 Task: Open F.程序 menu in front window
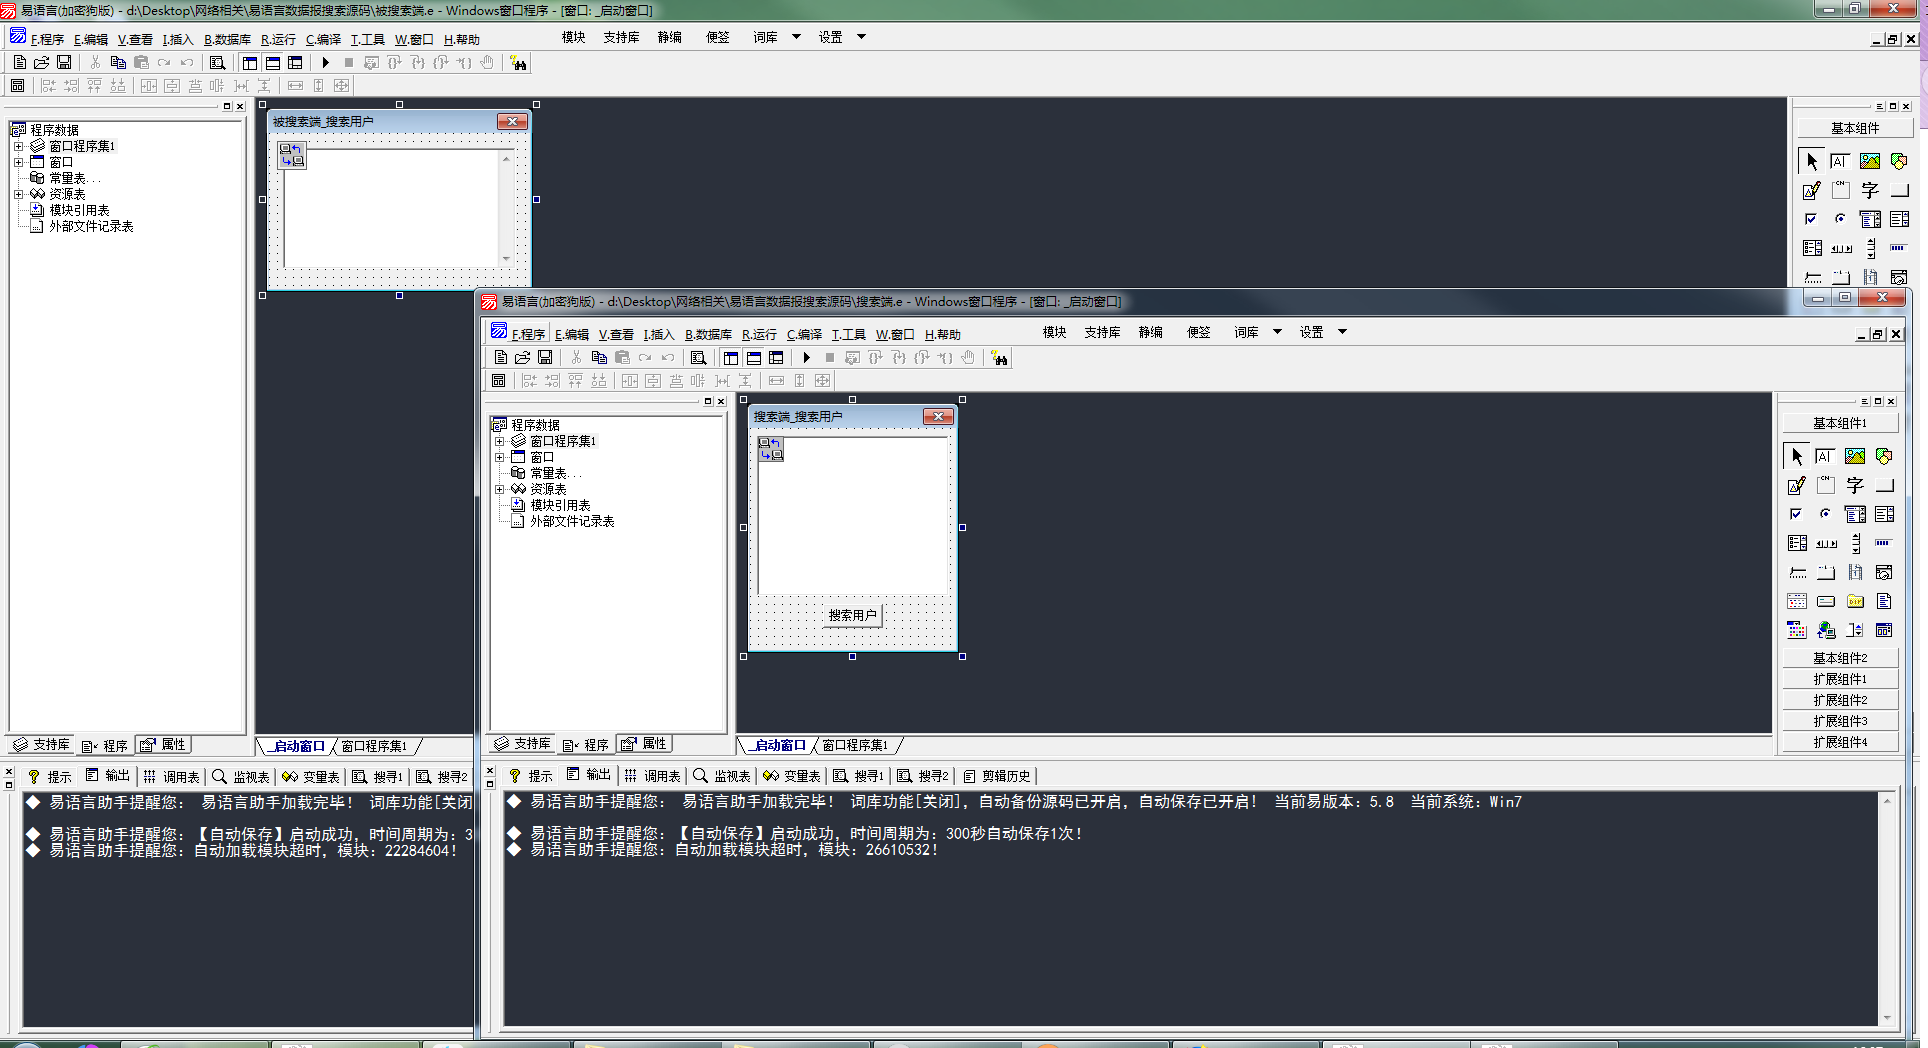tap(527, 334)
